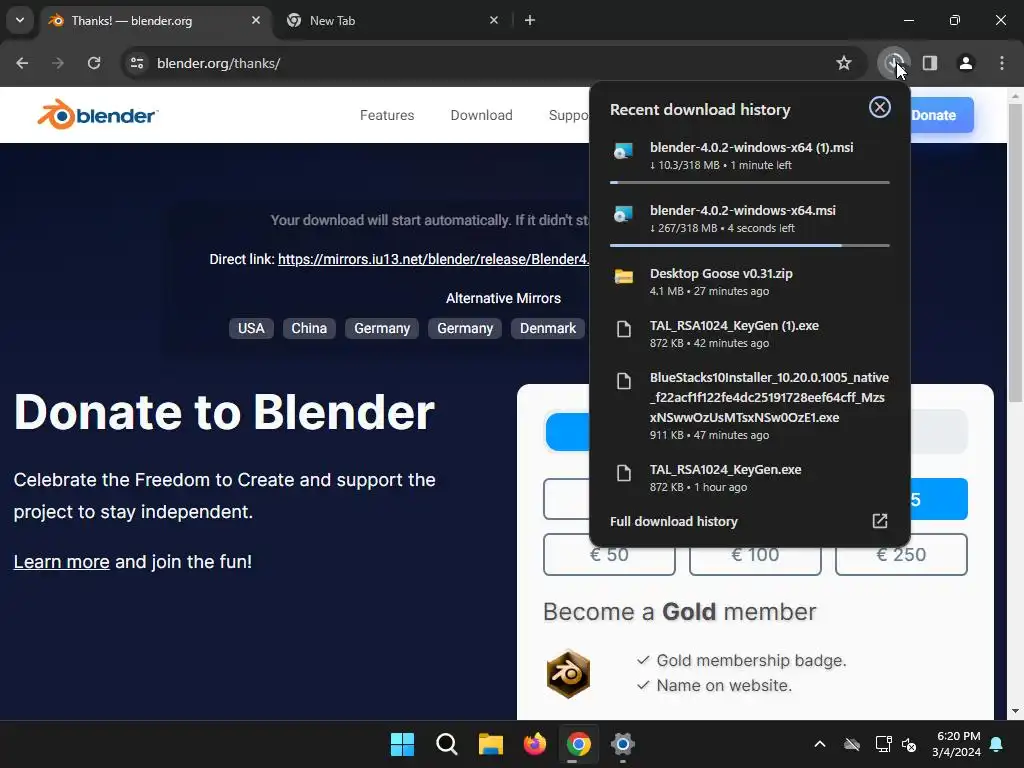1024x768 pixels.
Task: Click the Donate button in header
Action: (x=941, y=115)
